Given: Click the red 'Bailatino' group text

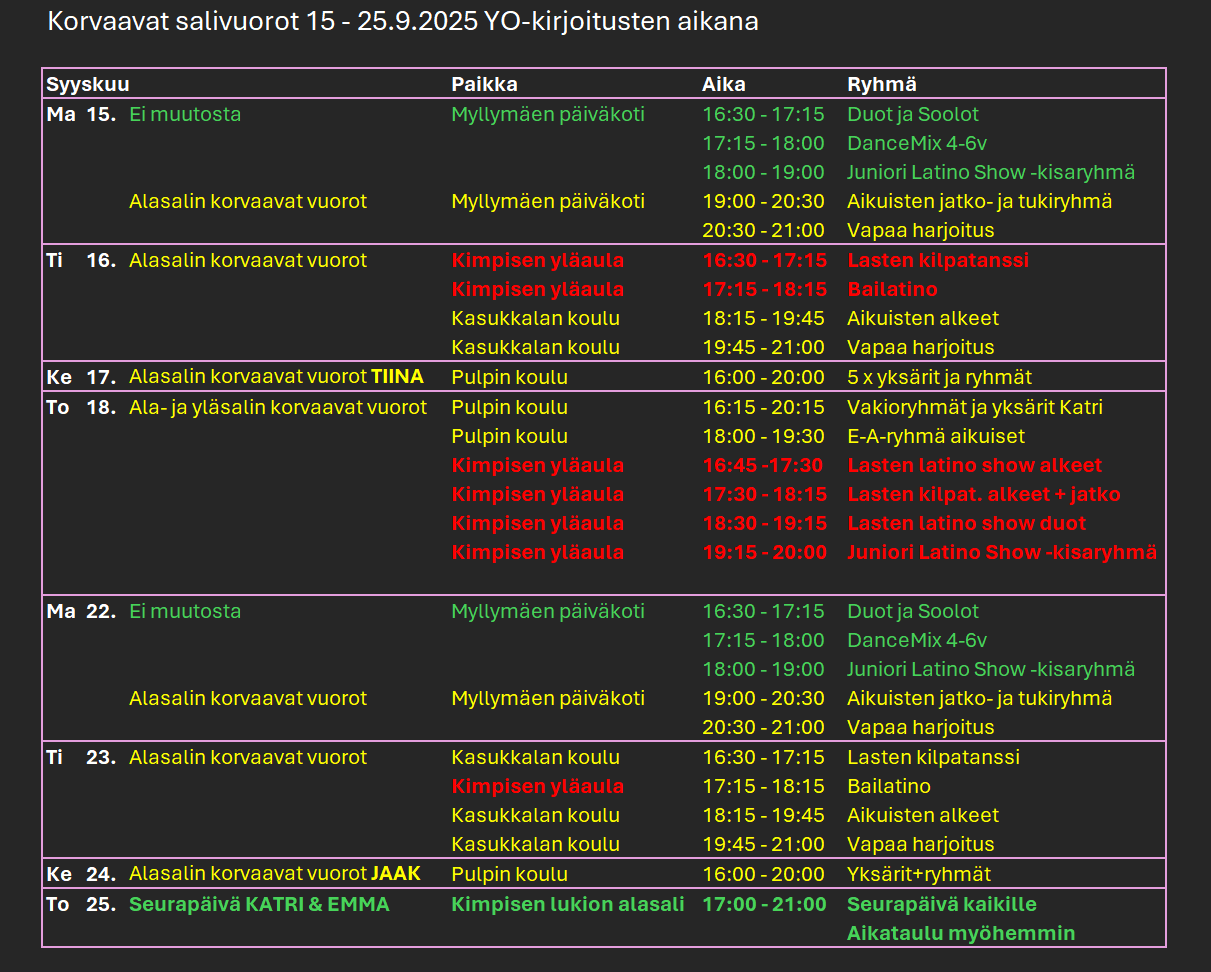Looking at the screenshot, I should click(893, 289).
